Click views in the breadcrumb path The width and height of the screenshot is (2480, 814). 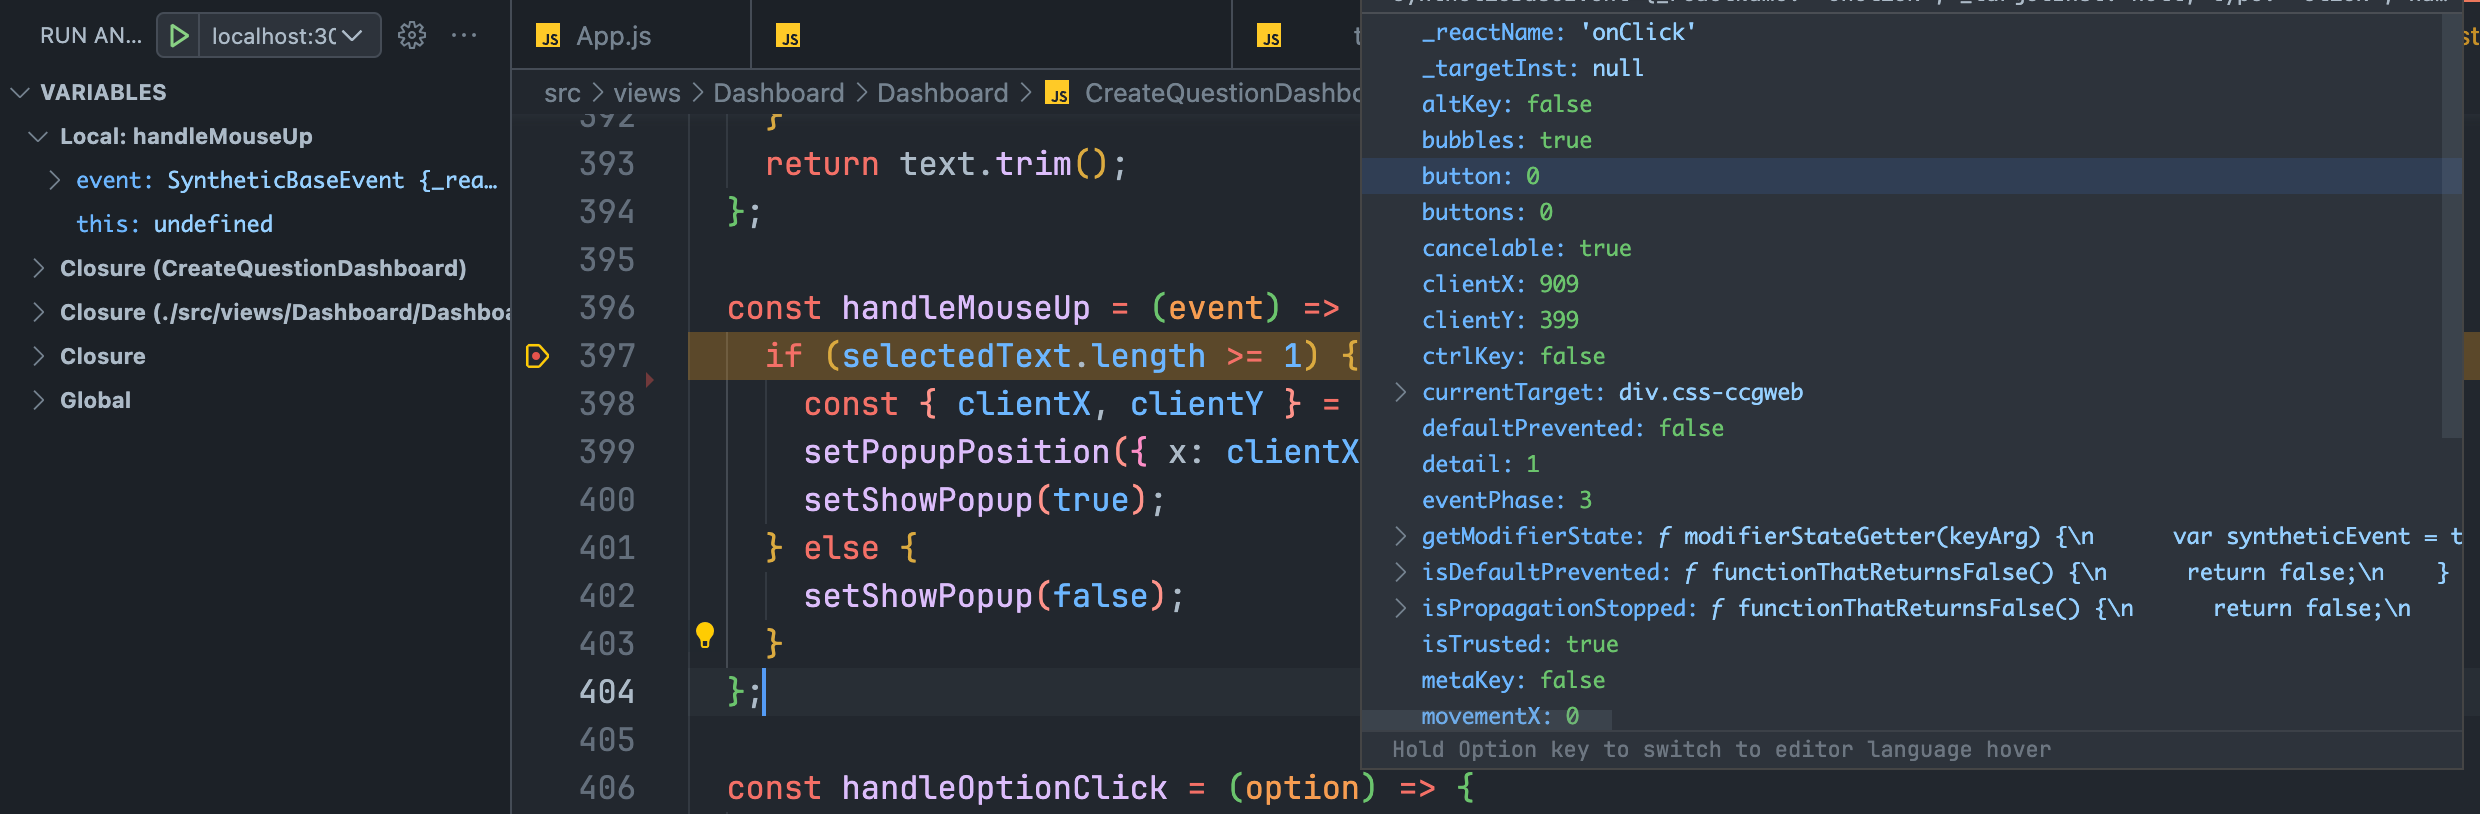(x=647, y=93)
